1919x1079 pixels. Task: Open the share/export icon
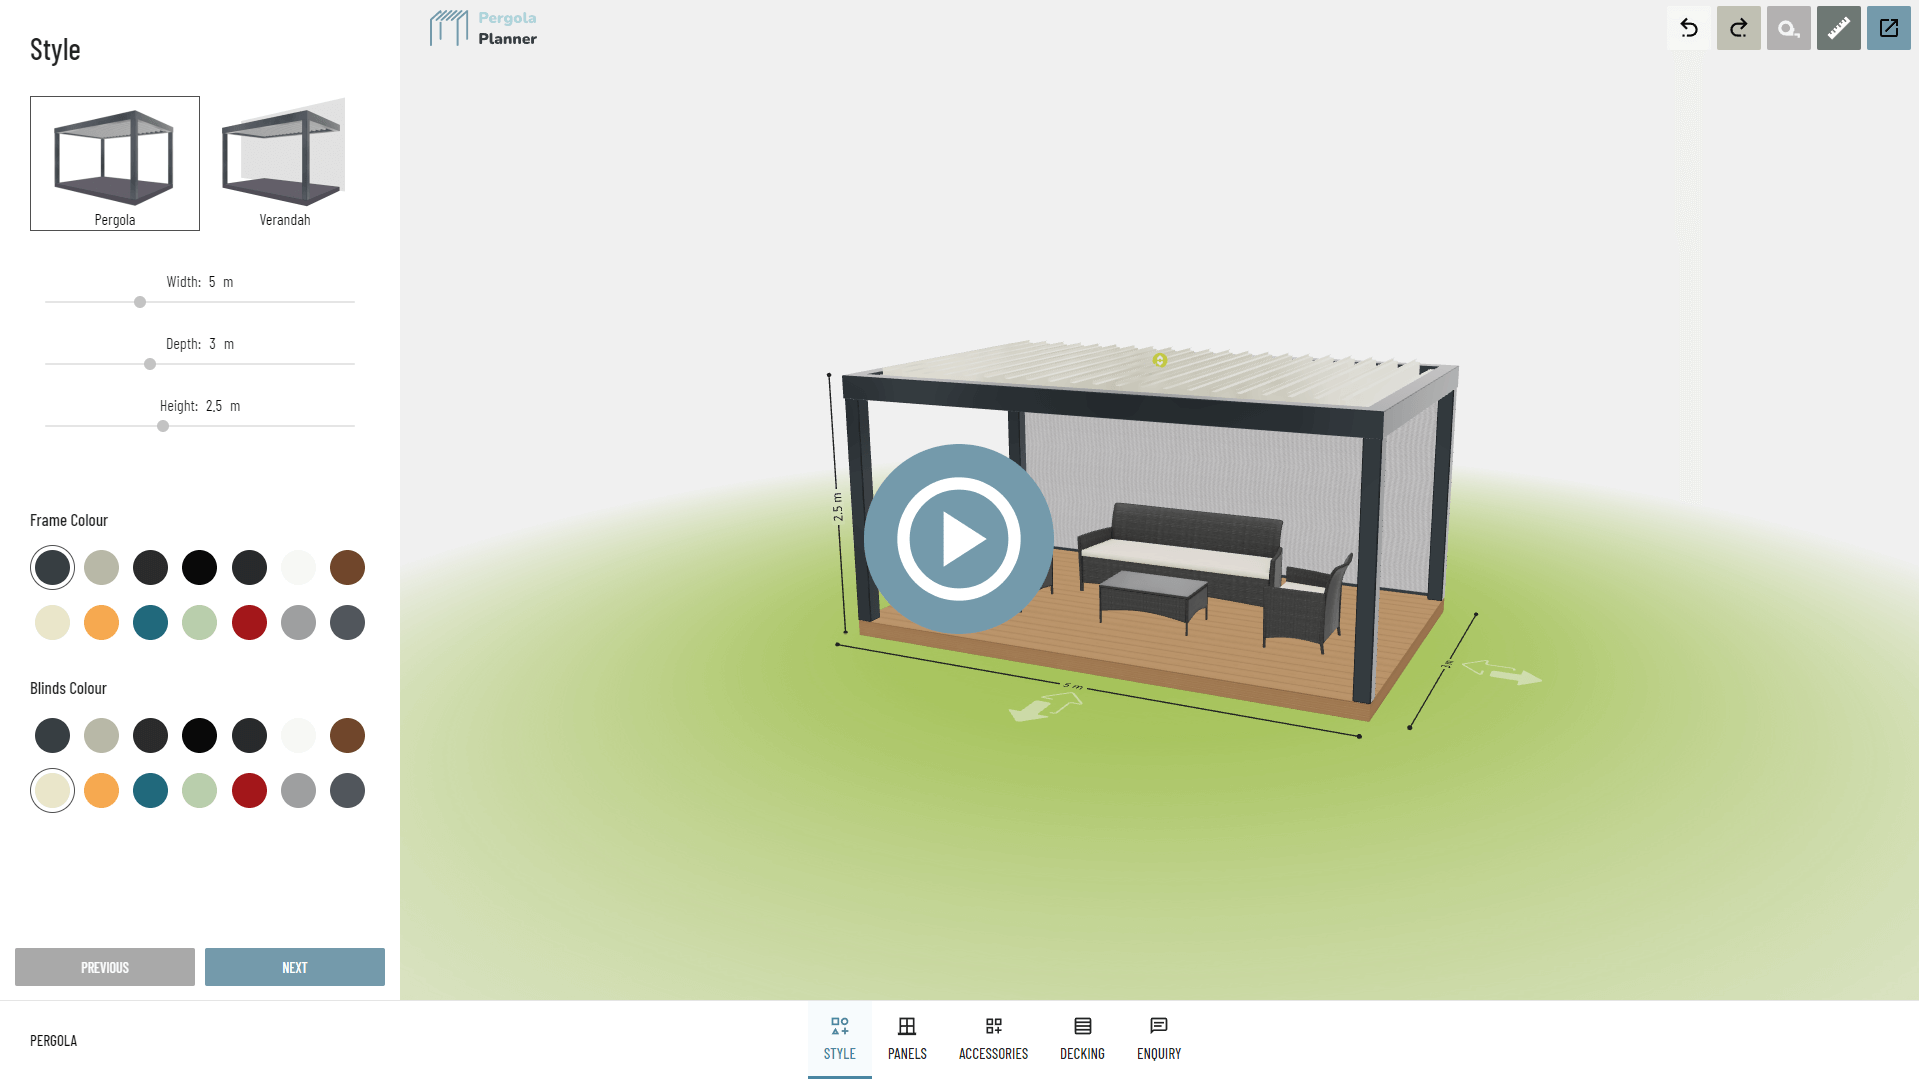click(x=1889, y=28)
